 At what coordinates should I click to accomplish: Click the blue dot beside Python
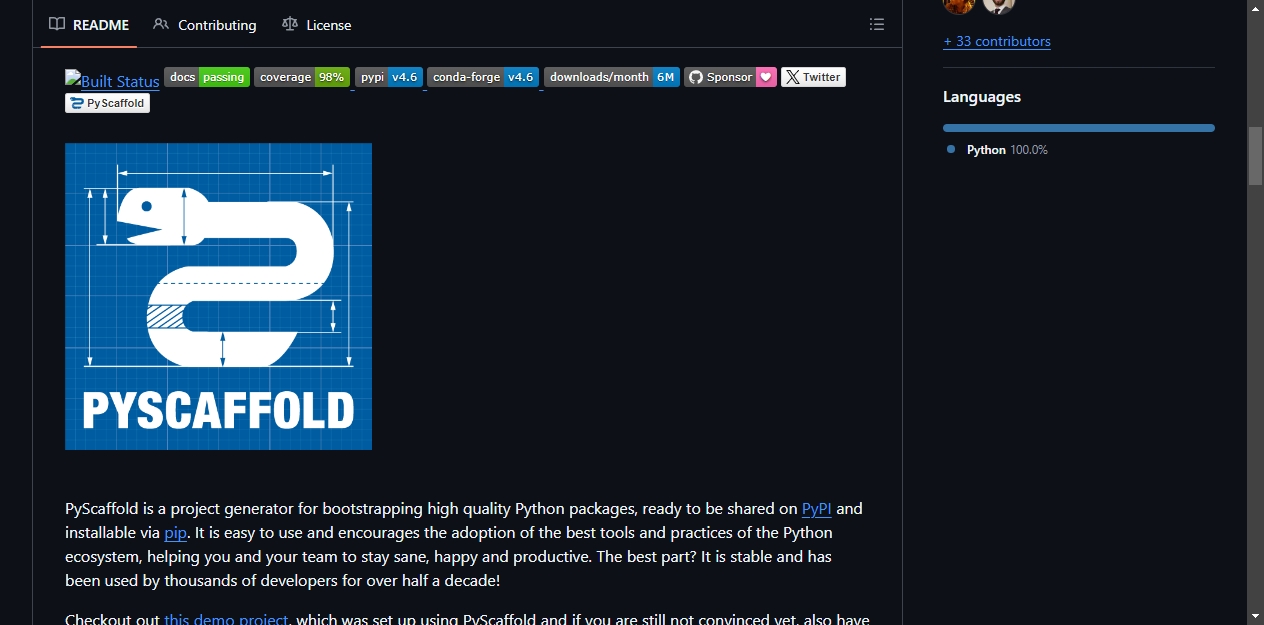(951, 150)
